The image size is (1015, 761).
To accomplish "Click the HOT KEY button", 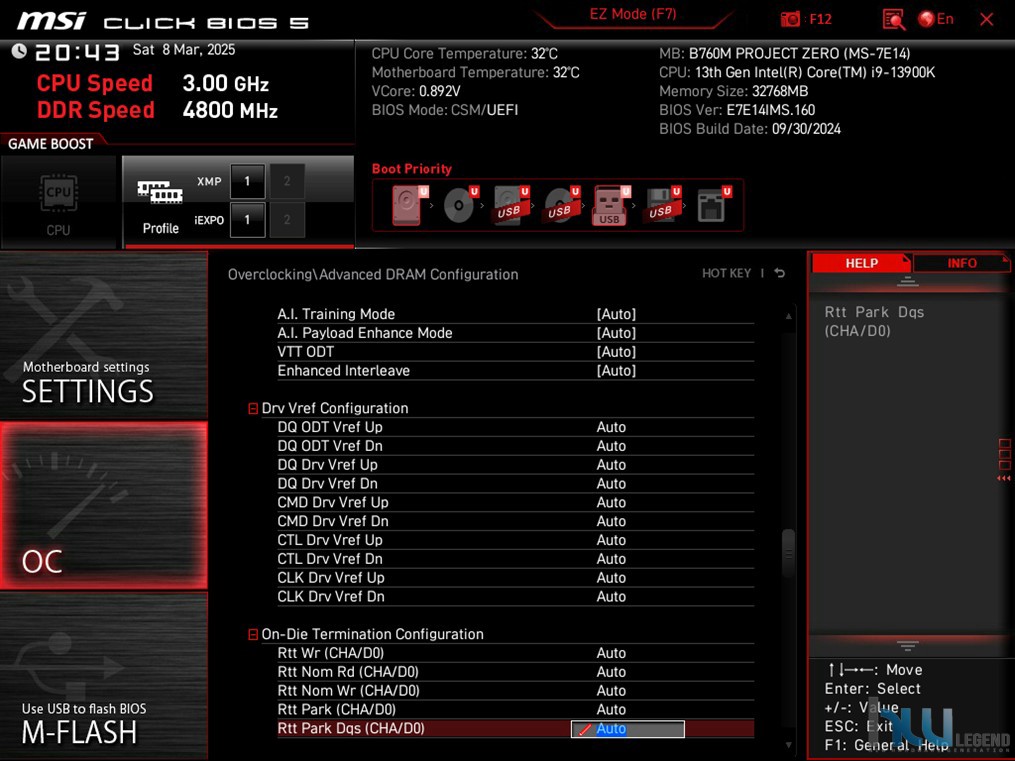I will click(726, 273).
